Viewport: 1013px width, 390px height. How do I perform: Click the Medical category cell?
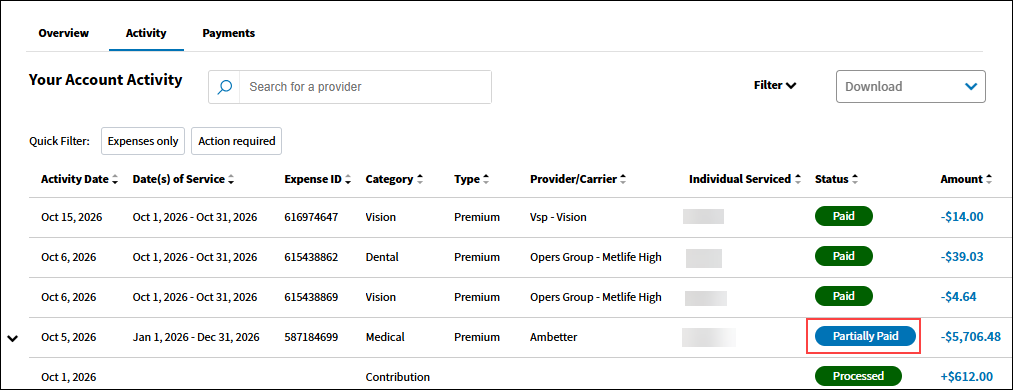(385, 337)
